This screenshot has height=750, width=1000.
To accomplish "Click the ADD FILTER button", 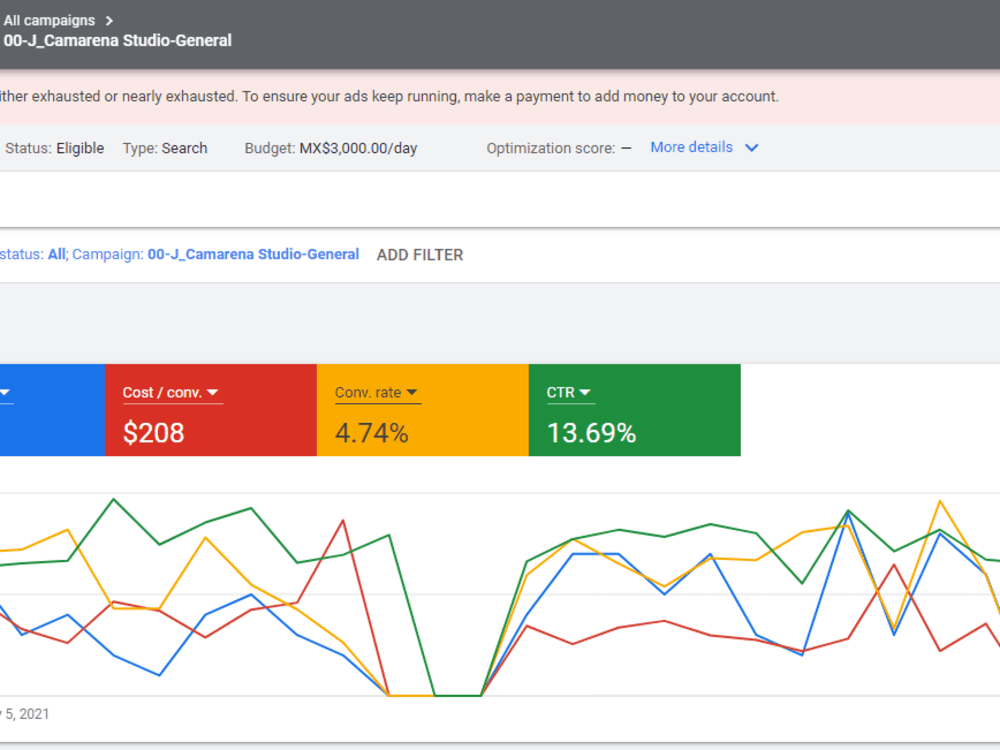I will (420, 255).
